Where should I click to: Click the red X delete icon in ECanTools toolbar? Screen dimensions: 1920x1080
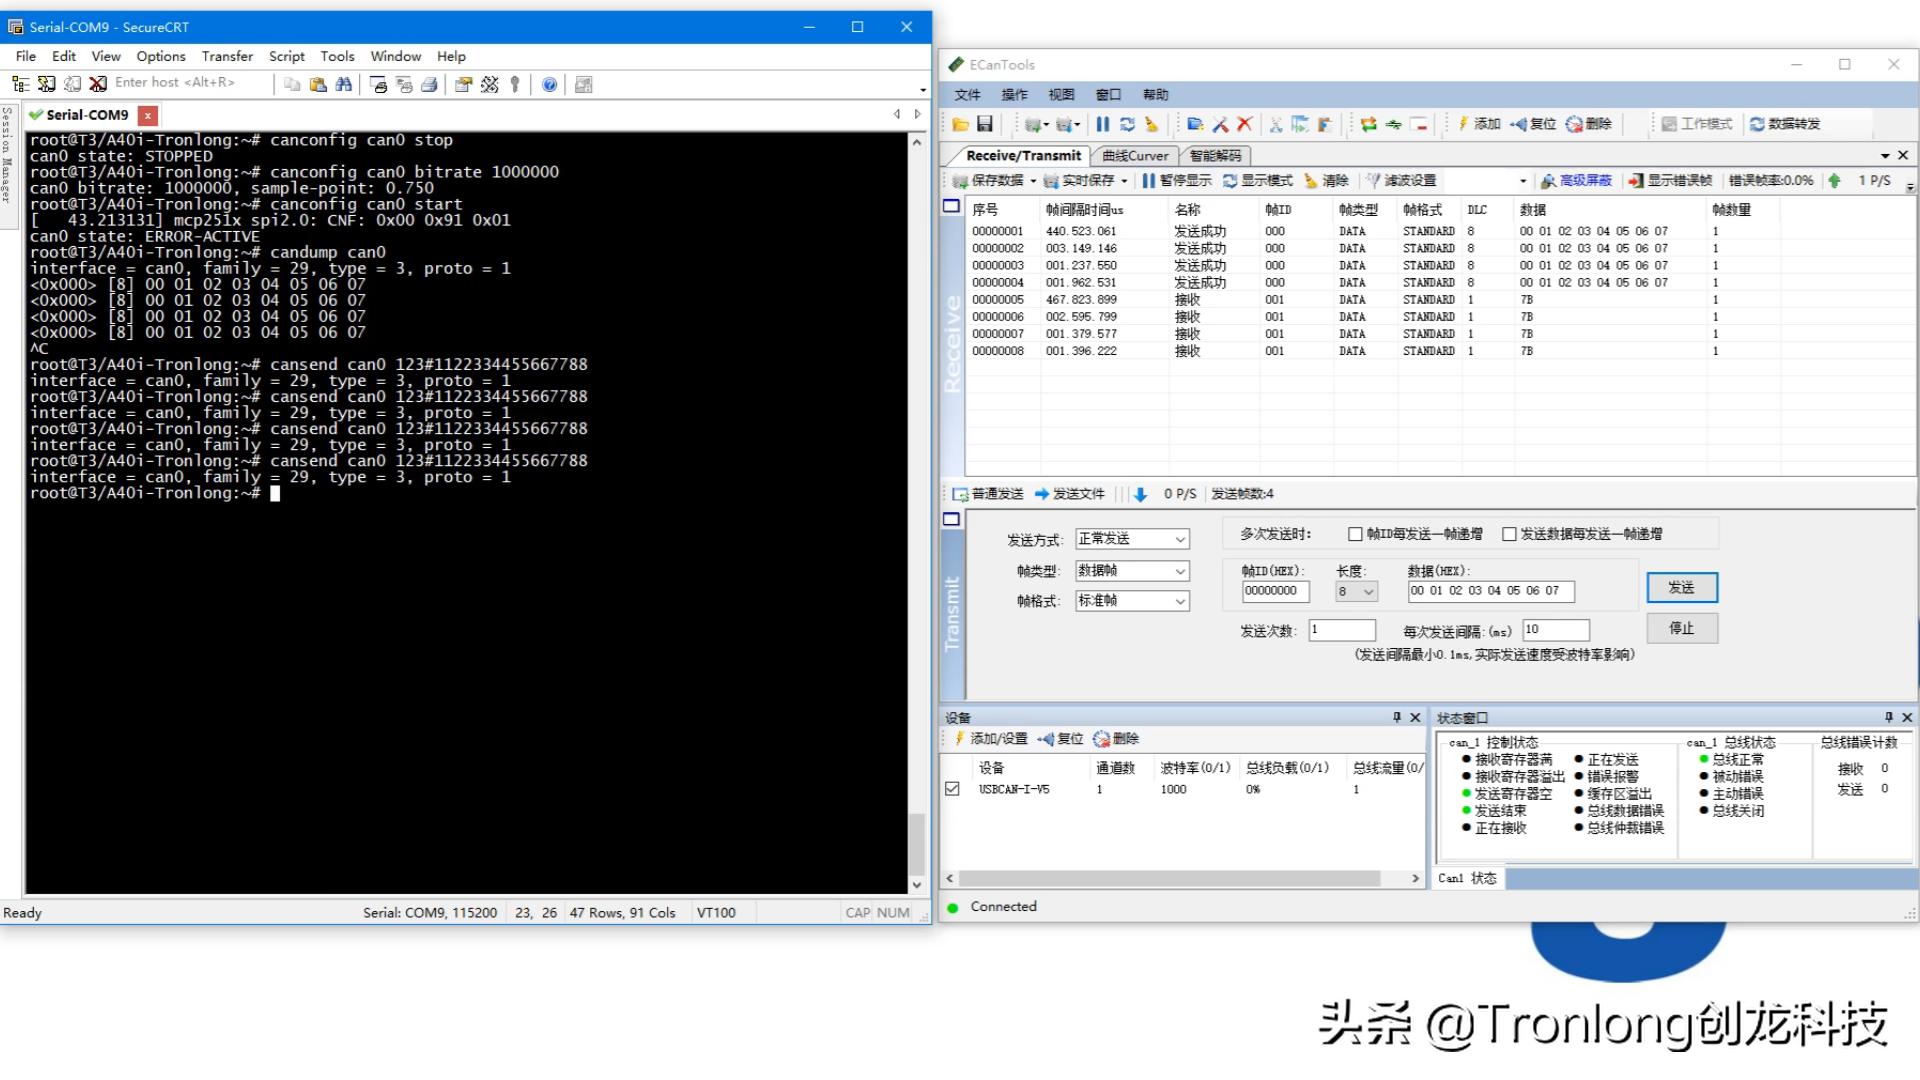[1245, 124]
